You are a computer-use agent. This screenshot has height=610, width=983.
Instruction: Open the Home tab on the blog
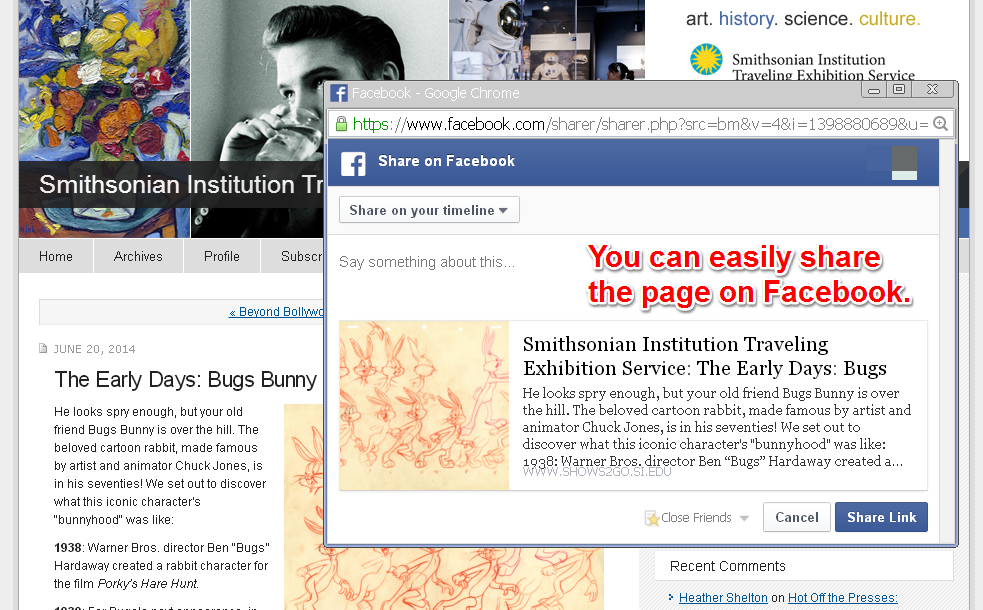56,256
